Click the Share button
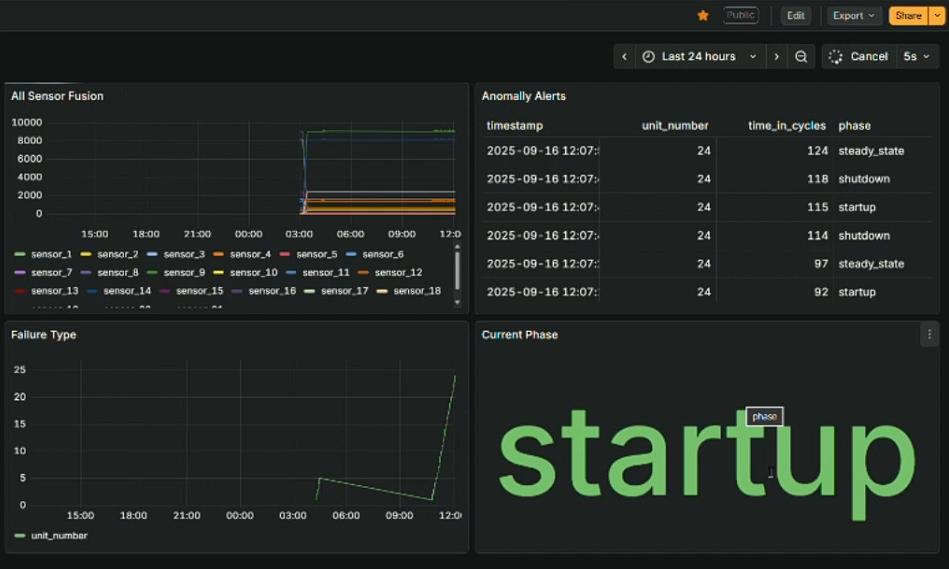Screen dimensions: 949x569 click(x=908, y=16)
